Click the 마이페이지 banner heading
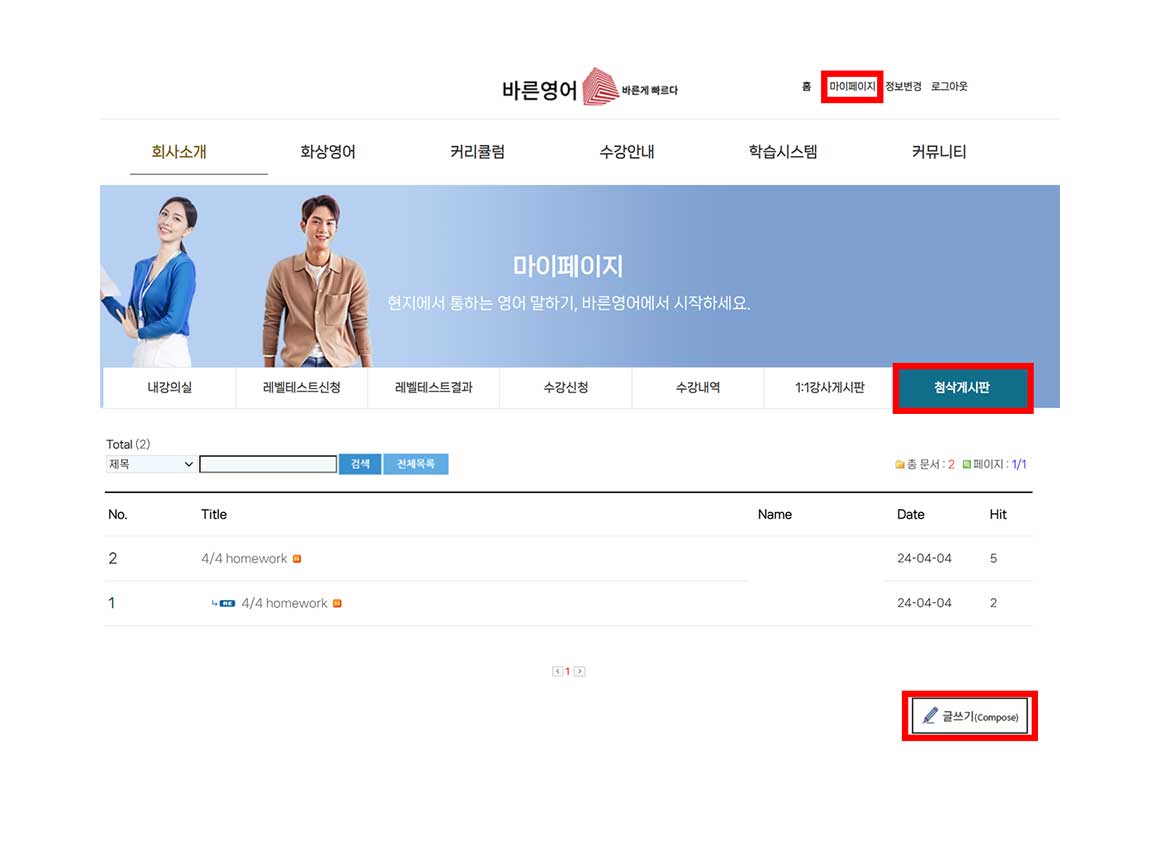 click(568, 266)
